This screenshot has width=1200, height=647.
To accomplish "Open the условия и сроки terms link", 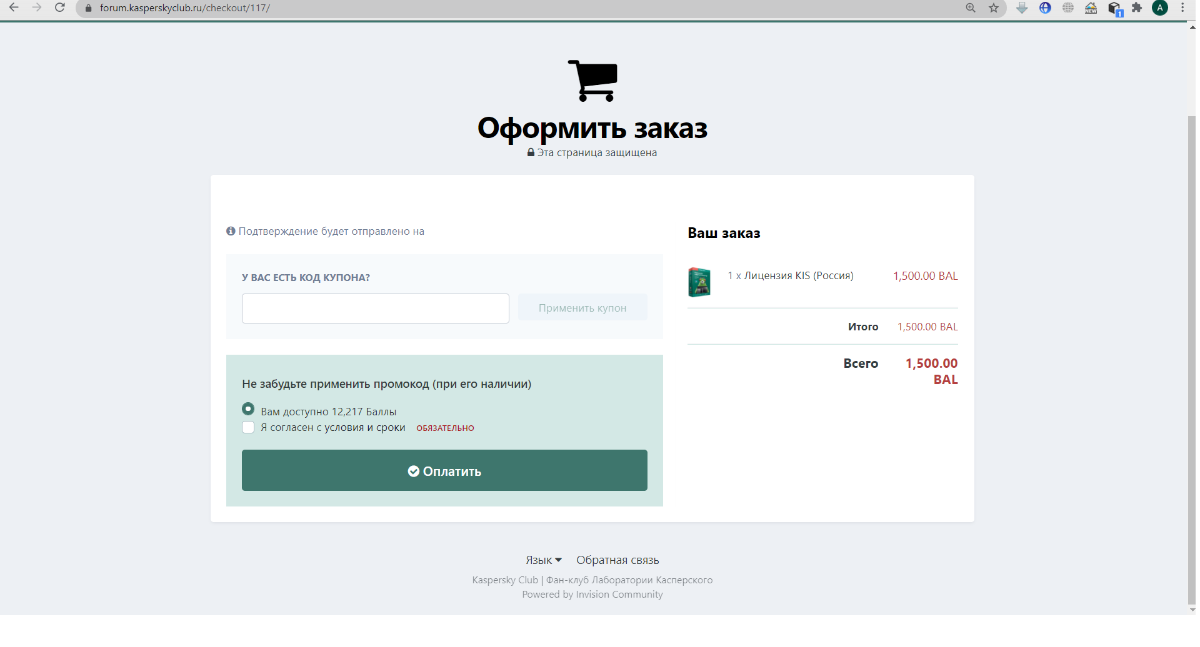I will [x=364, y=427].
